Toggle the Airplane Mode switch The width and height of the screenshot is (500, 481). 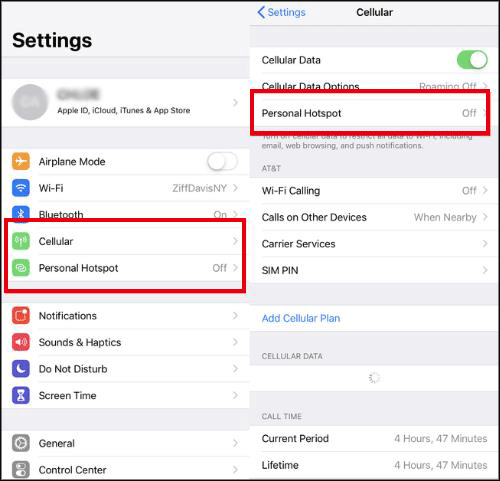pos(222,162)
